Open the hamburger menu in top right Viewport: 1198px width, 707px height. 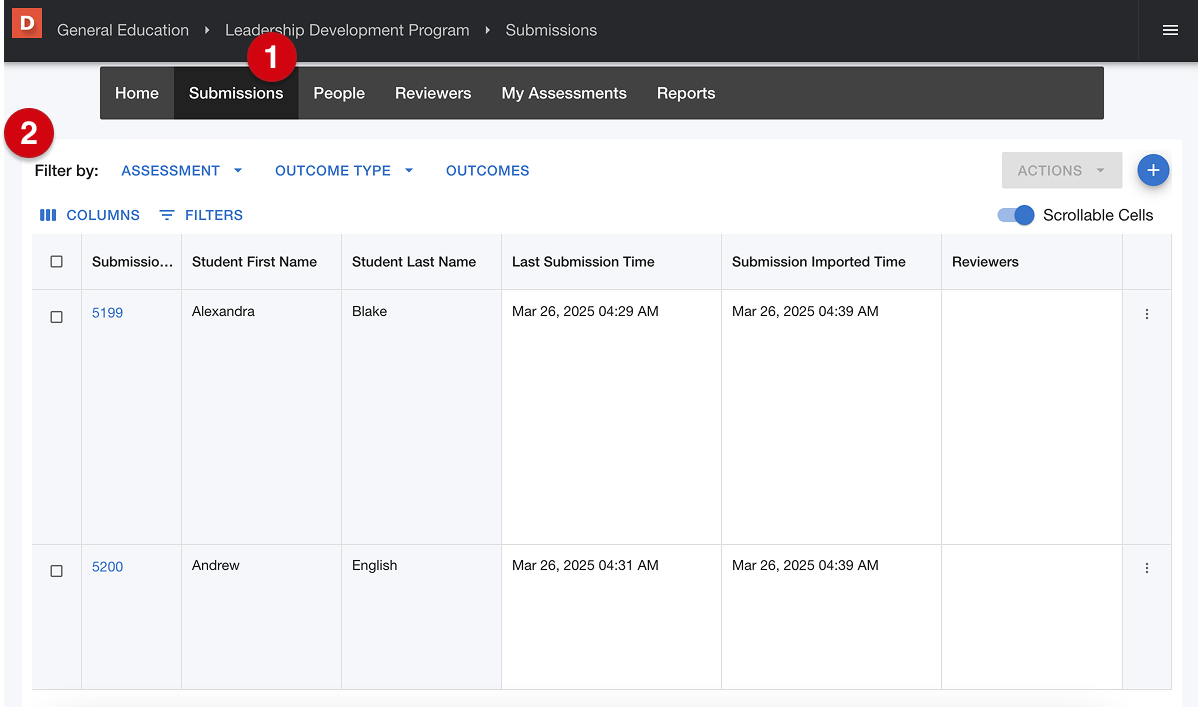[x=1170, y=30]
